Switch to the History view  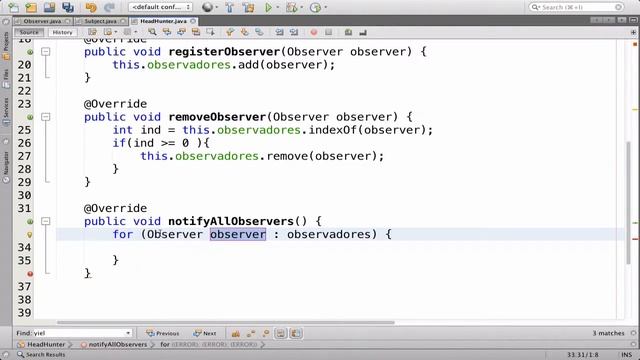pyautogui.click(x=62, y=32)
